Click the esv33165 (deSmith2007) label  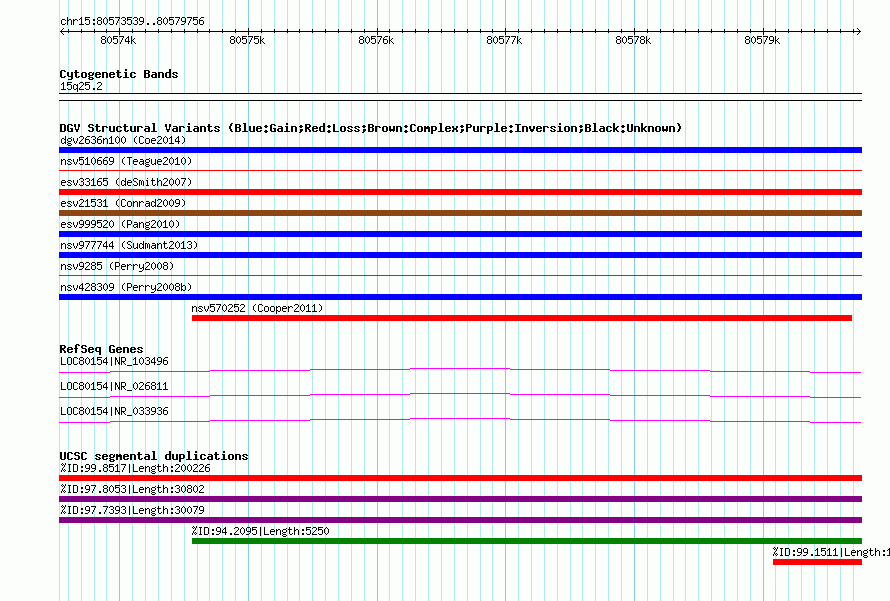coord(126,182)
